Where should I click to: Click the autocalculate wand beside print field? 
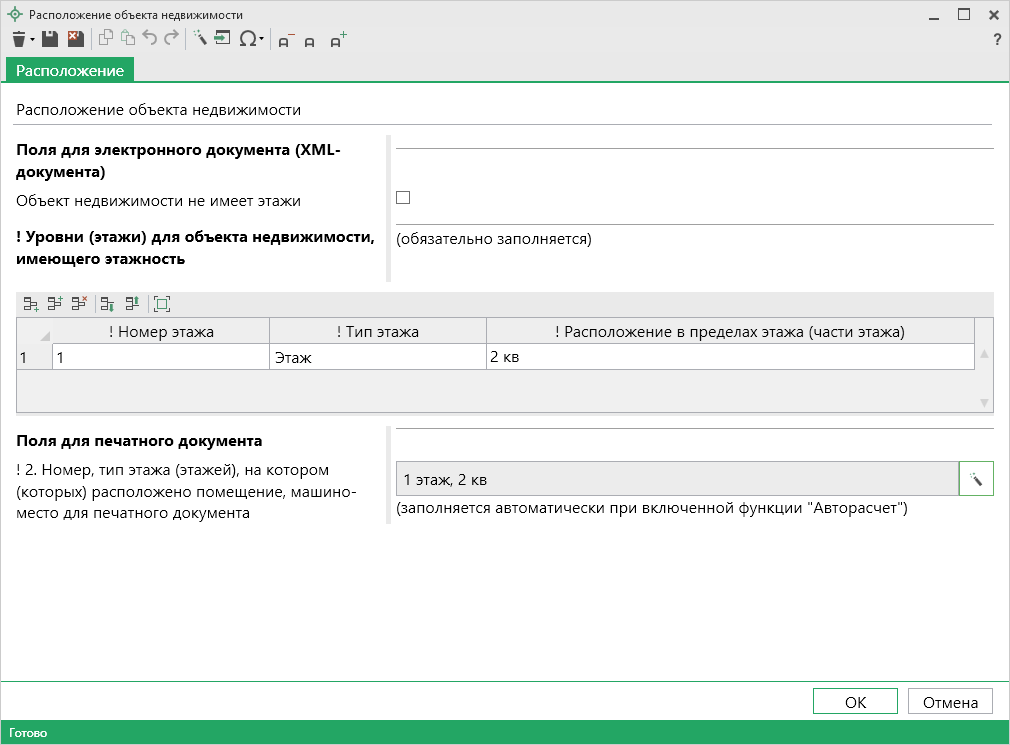pyautogui.click(x=976, y=480)
